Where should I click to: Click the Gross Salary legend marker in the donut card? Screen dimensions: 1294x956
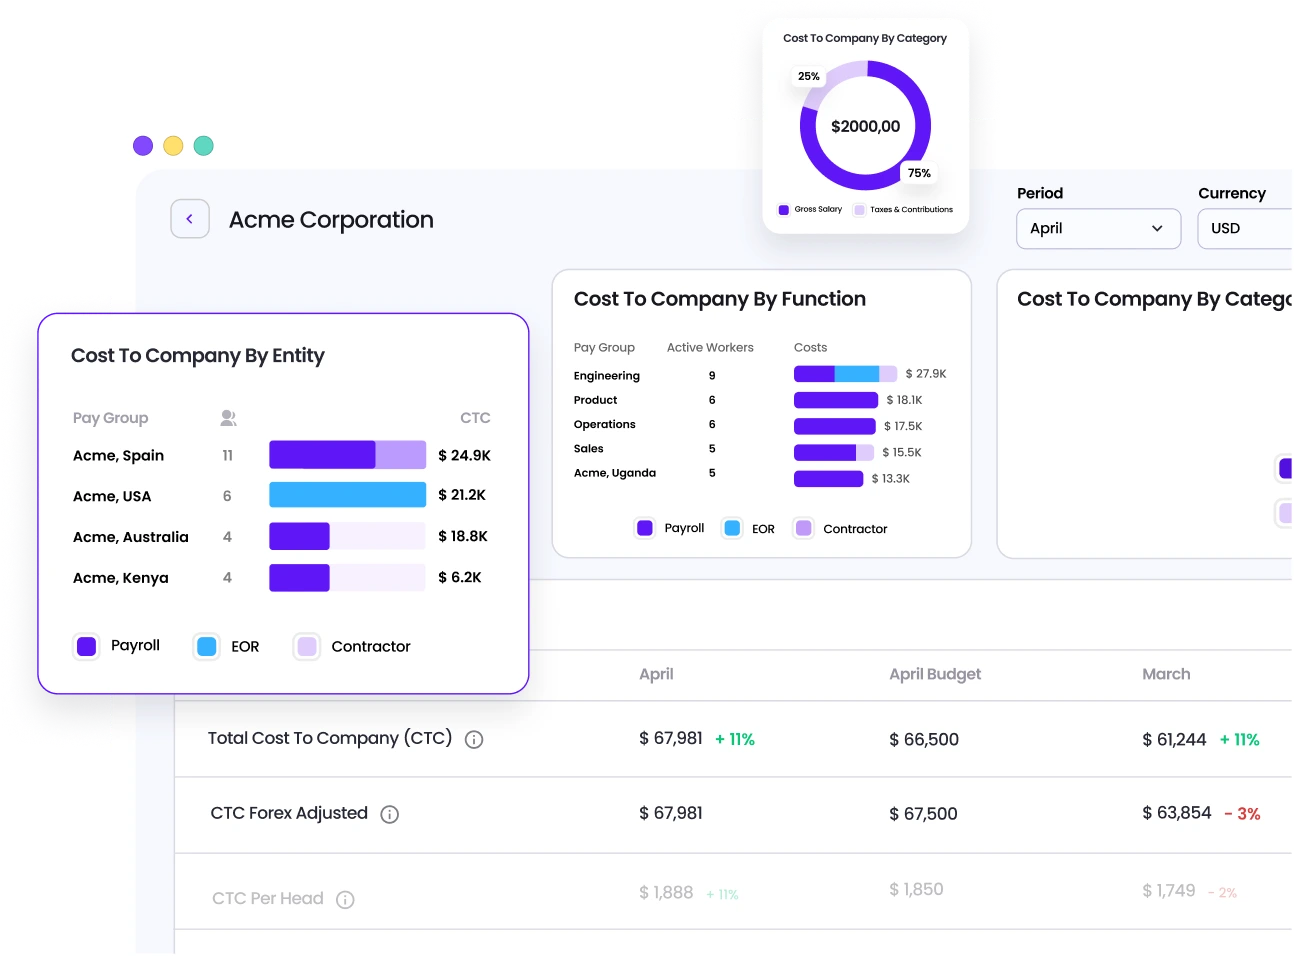point(783,210)
